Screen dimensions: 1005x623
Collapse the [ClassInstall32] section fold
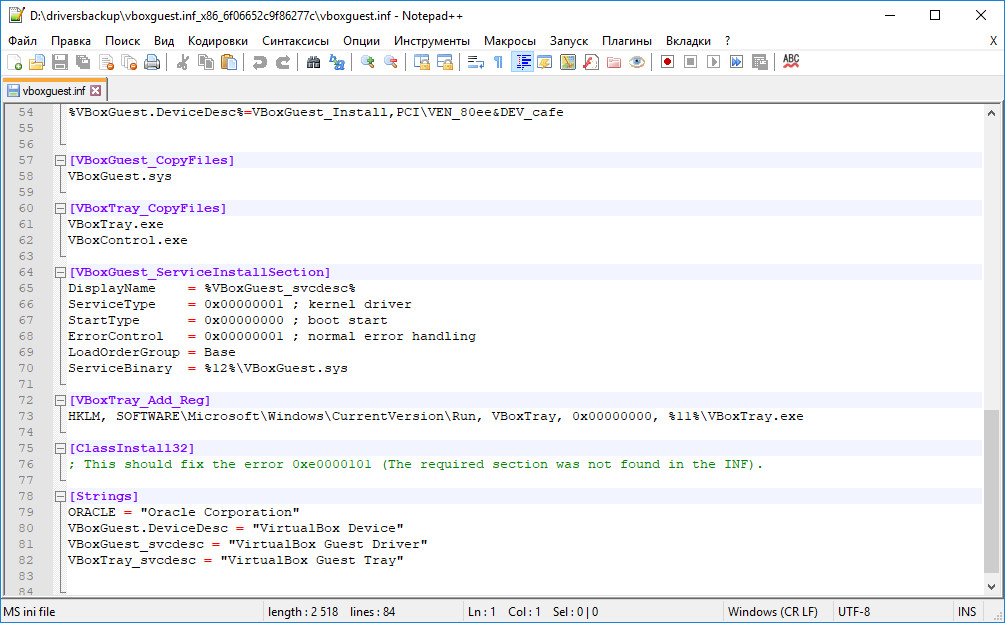point(60,449)
